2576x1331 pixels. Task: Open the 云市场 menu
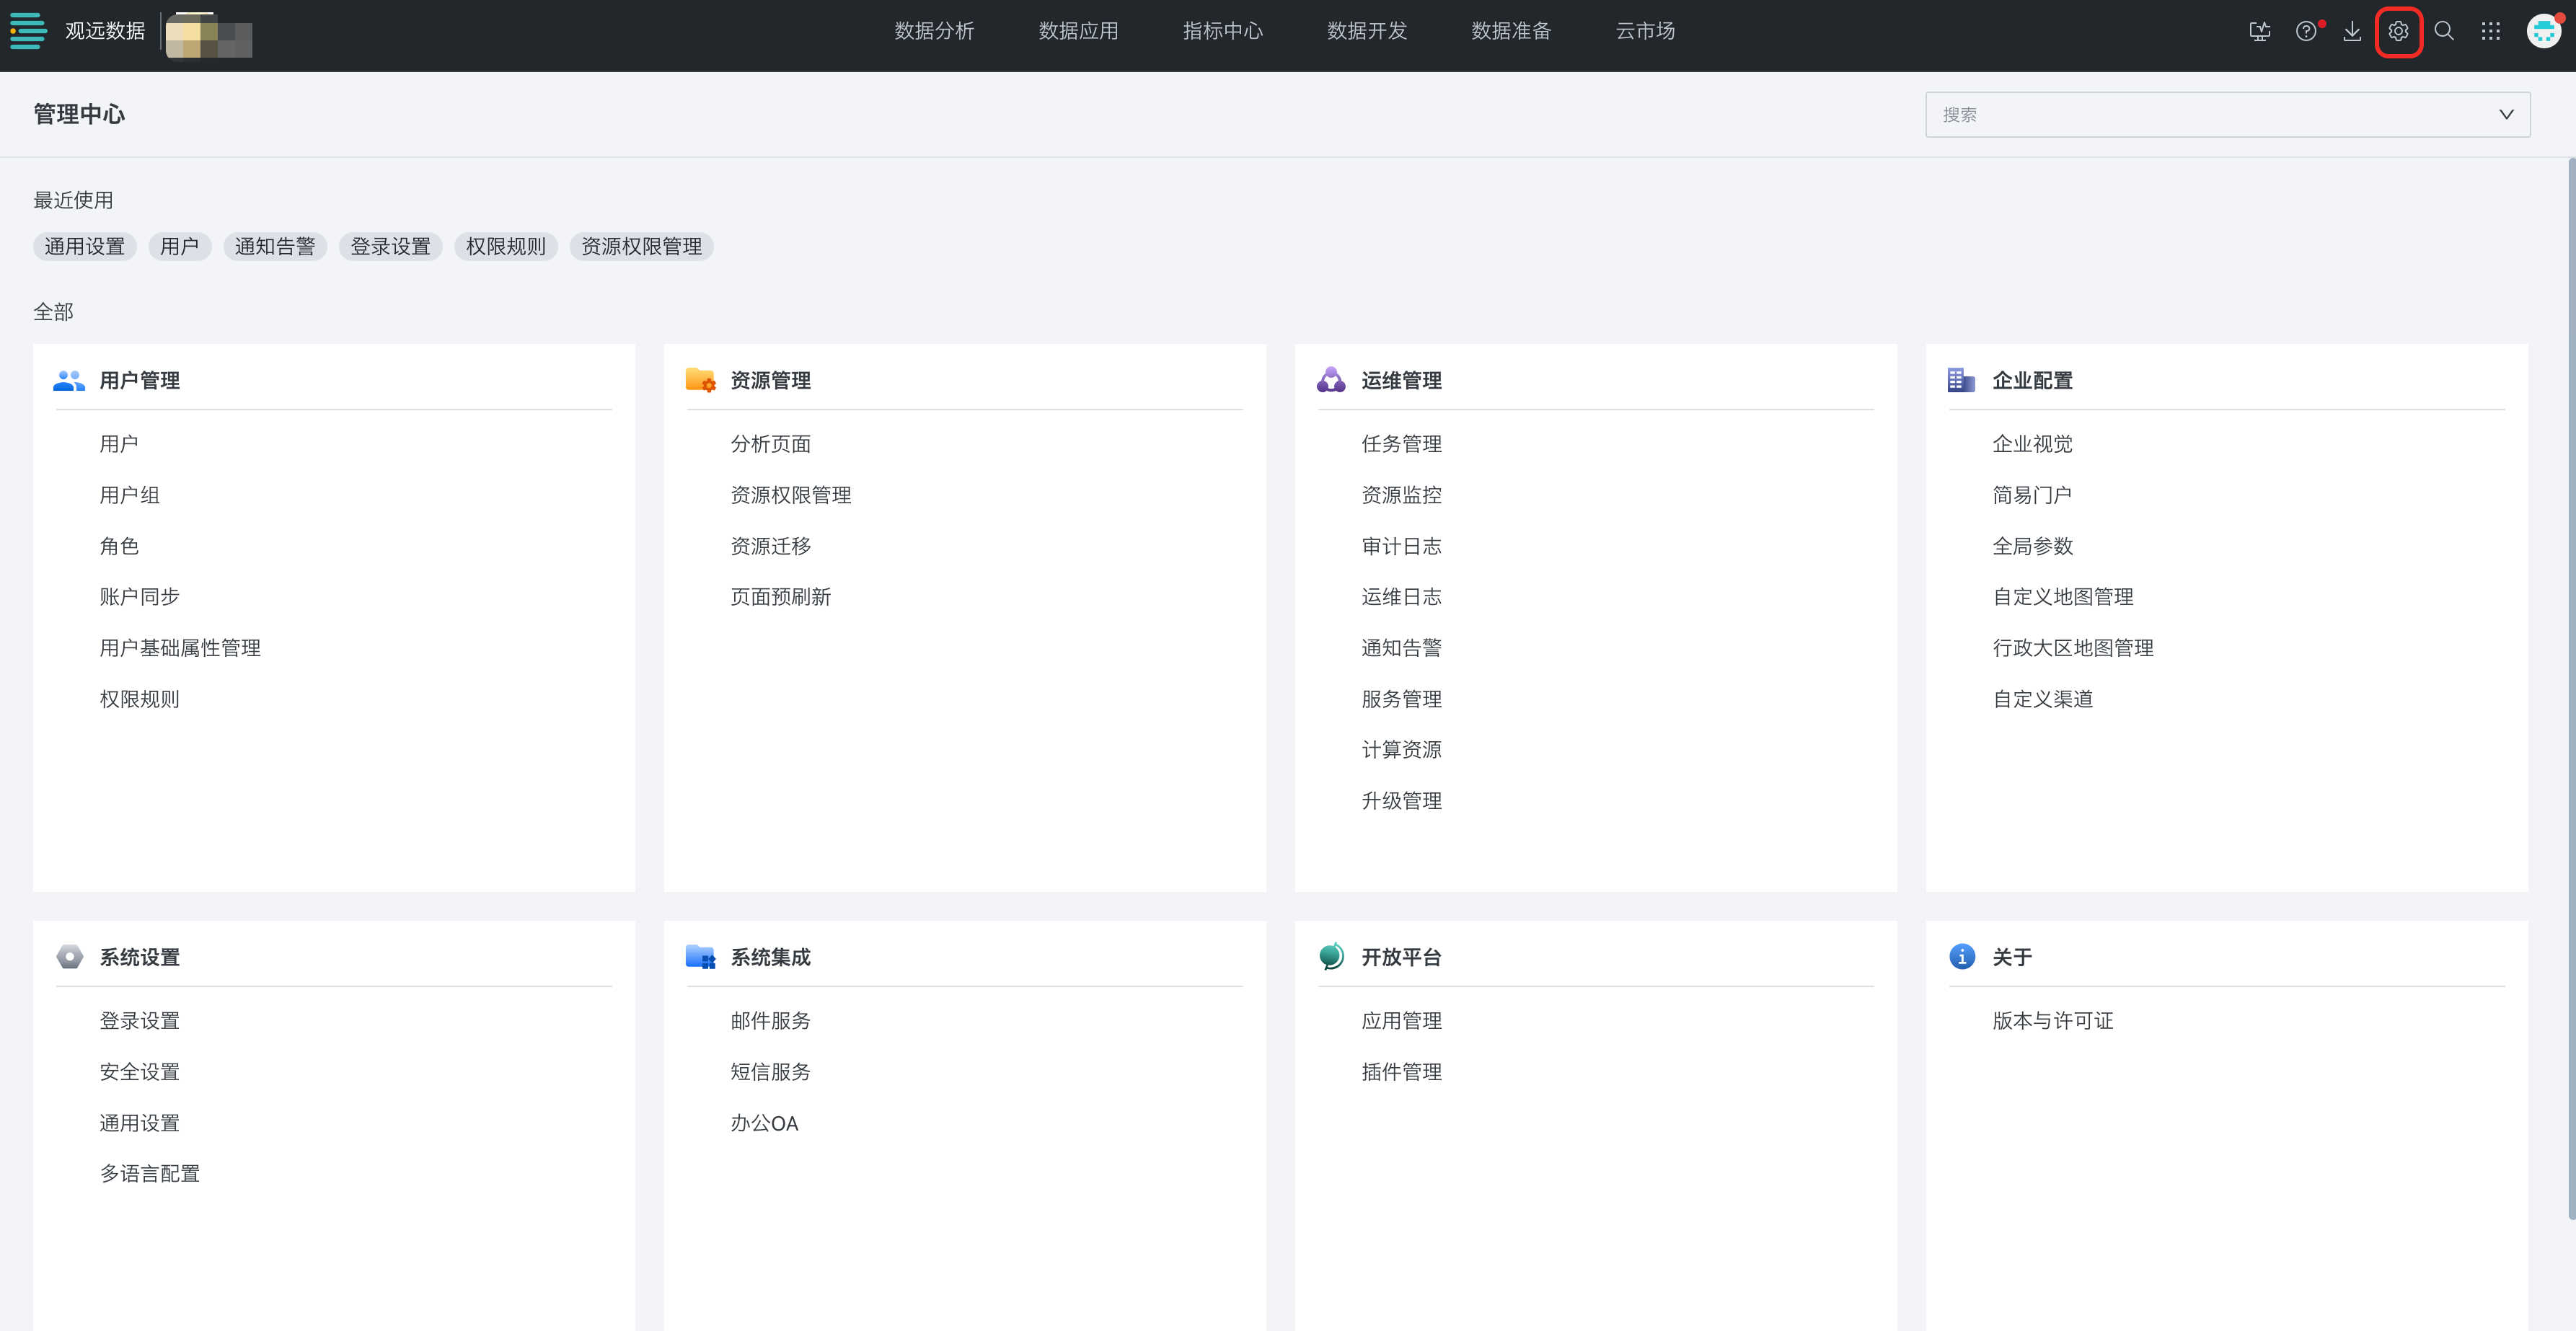(1645, 31)
